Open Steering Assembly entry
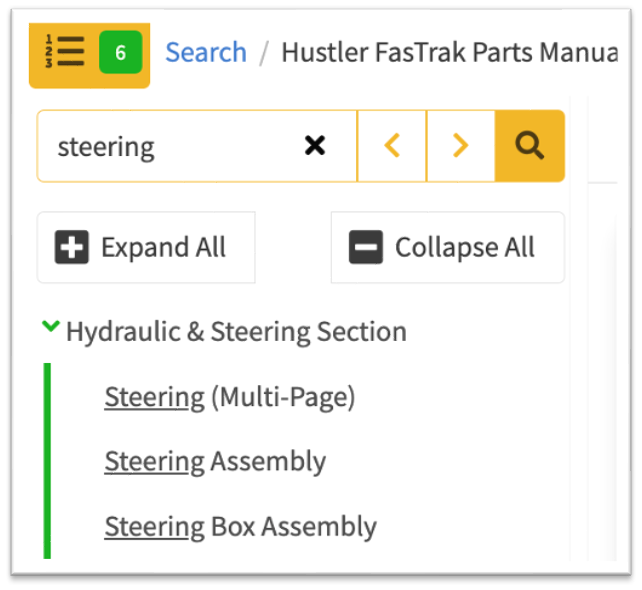 click(215, 462)
